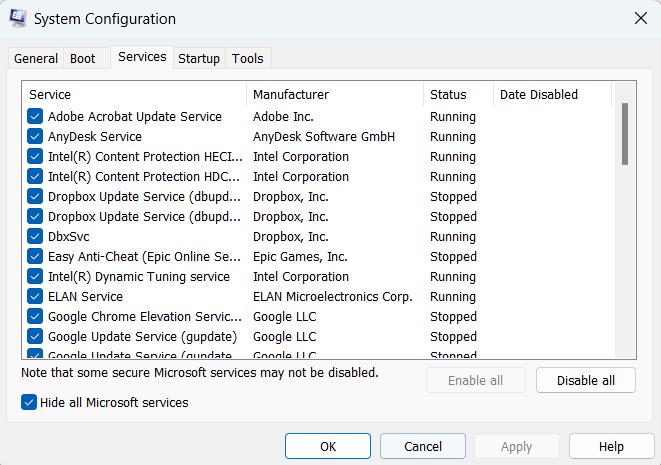Screen dimensions: 661x465
Task: Sort by the Service column header
Action: click(134, 94)
